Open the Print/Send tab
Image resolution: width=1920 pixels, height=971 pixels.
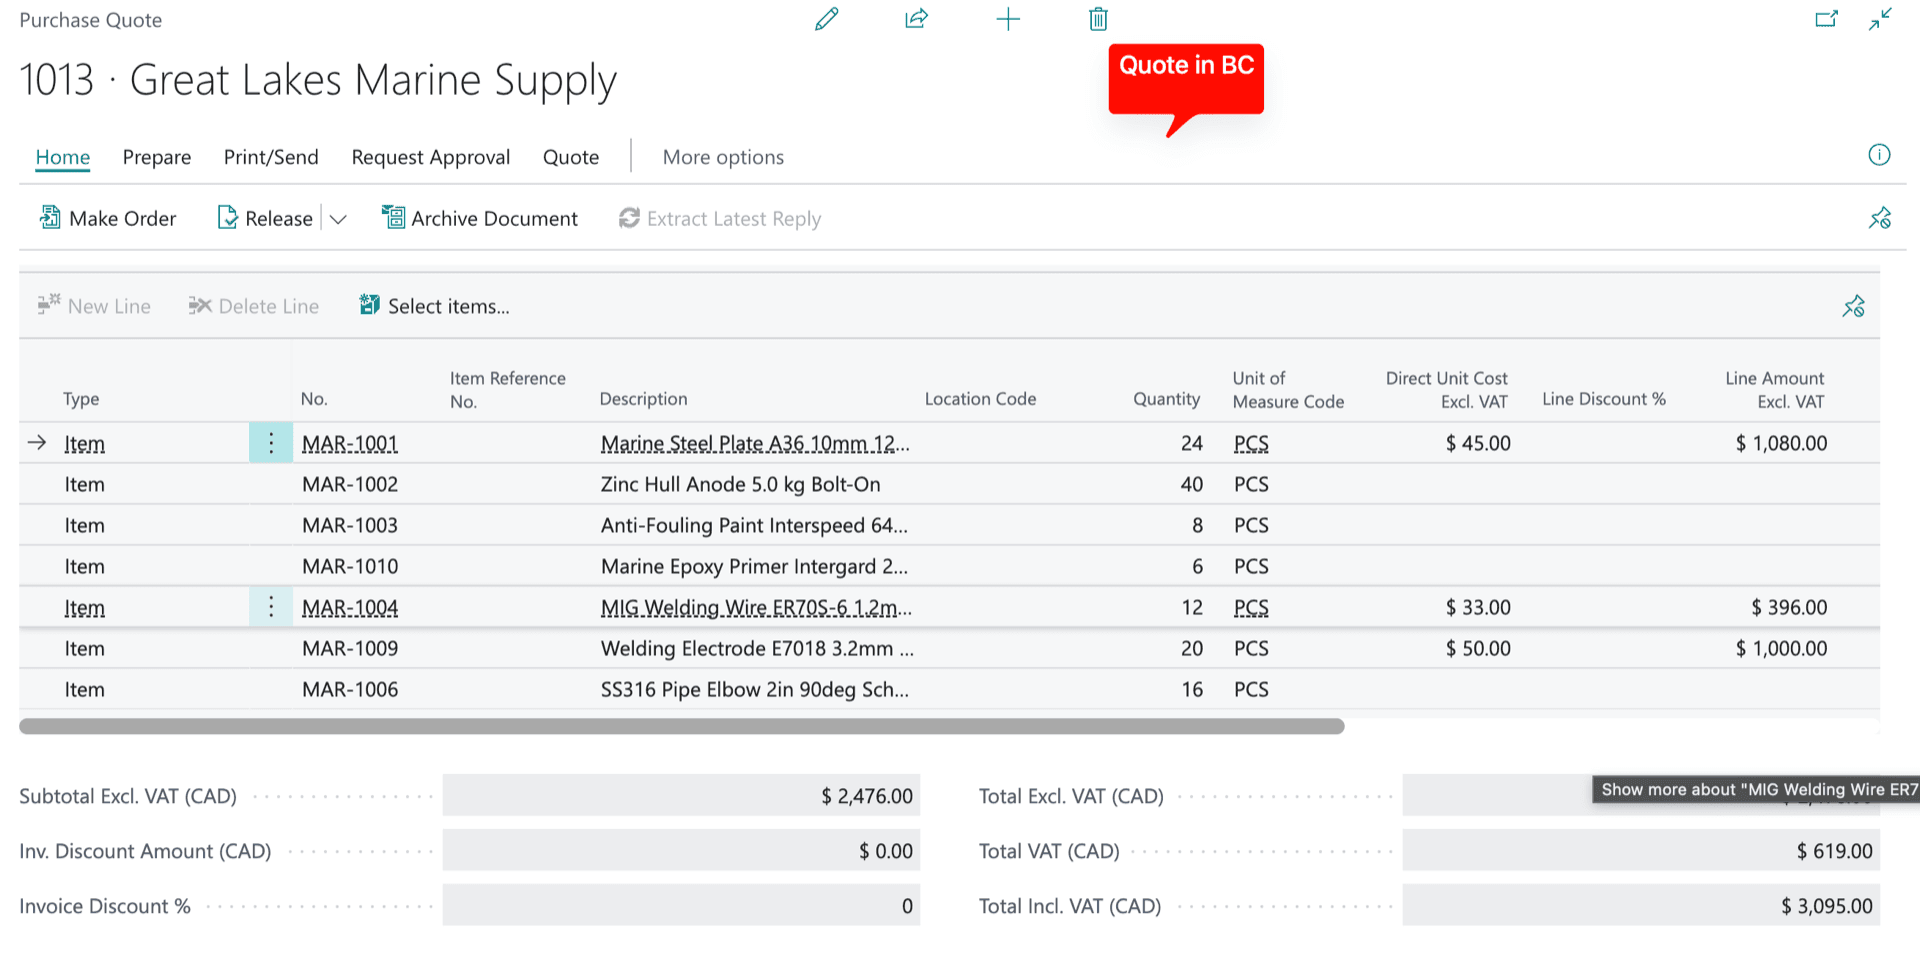[271, 157]
